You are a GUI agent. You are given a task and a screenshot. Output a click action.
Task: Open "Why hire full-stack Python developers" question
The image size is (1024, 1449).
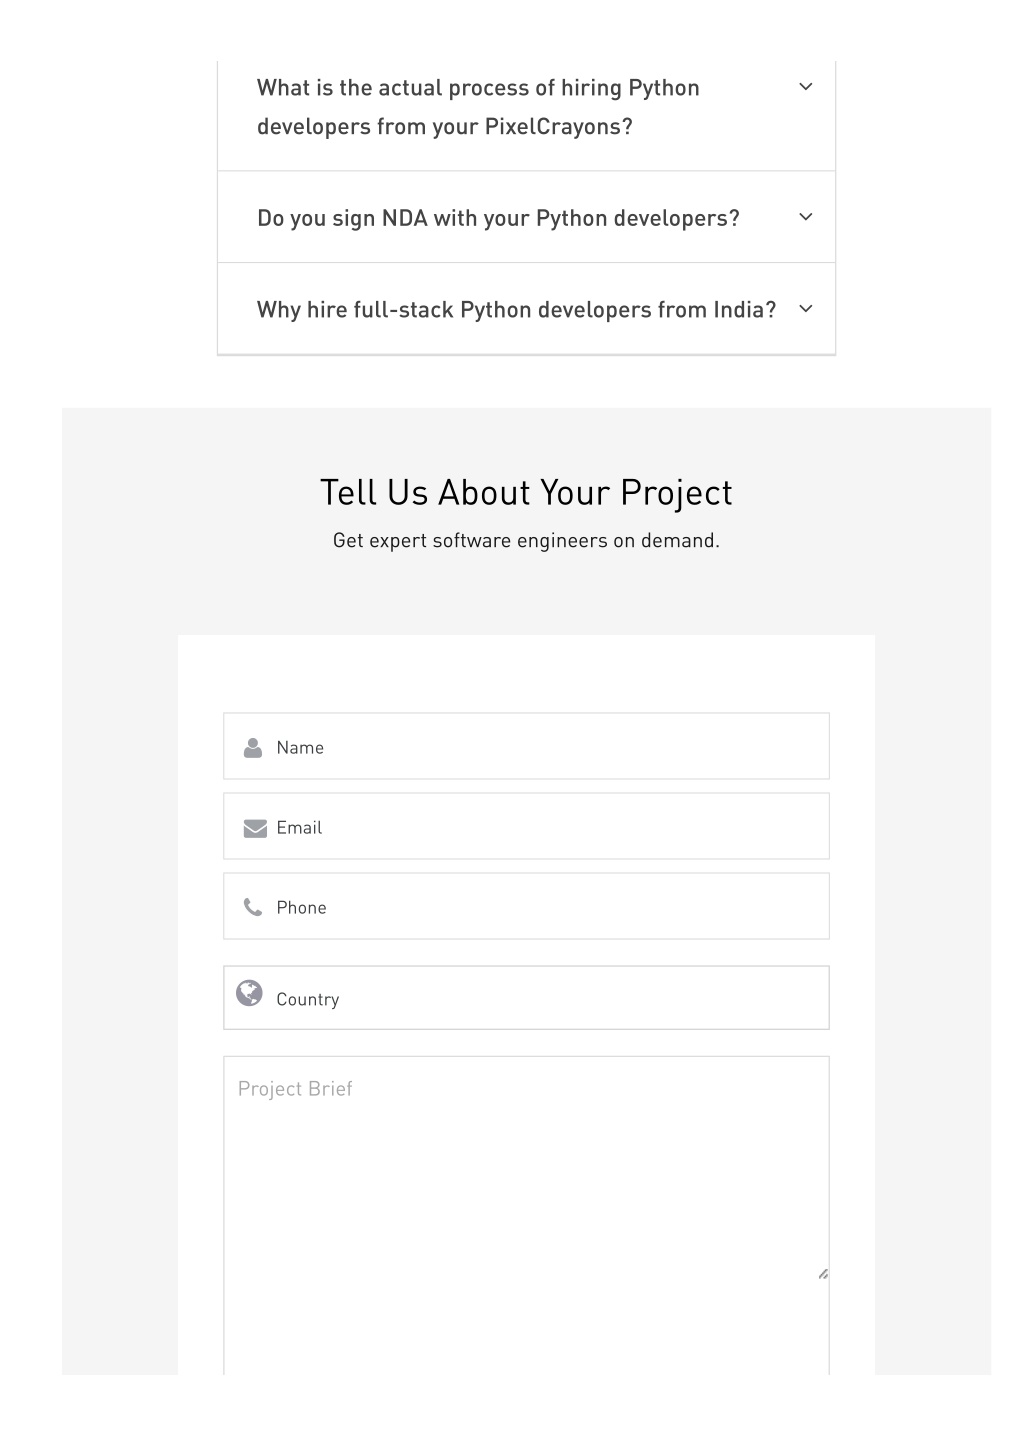[516, 310]
